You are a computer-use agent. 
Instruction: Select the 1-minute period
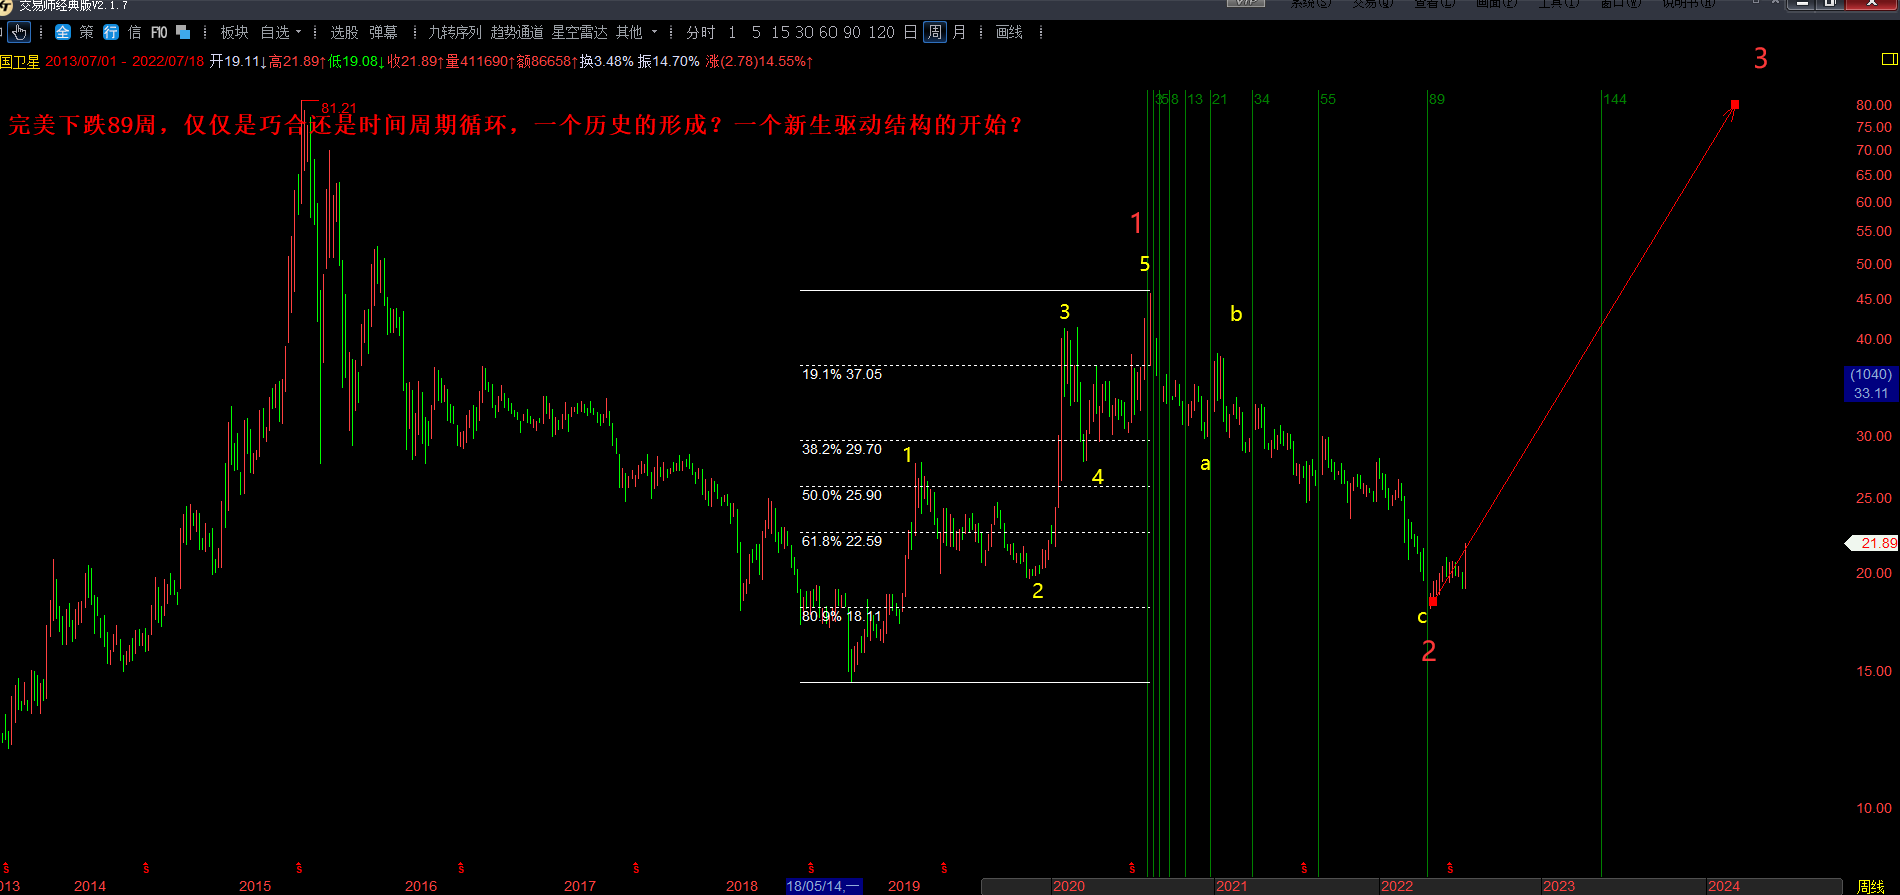pos(732,32)
